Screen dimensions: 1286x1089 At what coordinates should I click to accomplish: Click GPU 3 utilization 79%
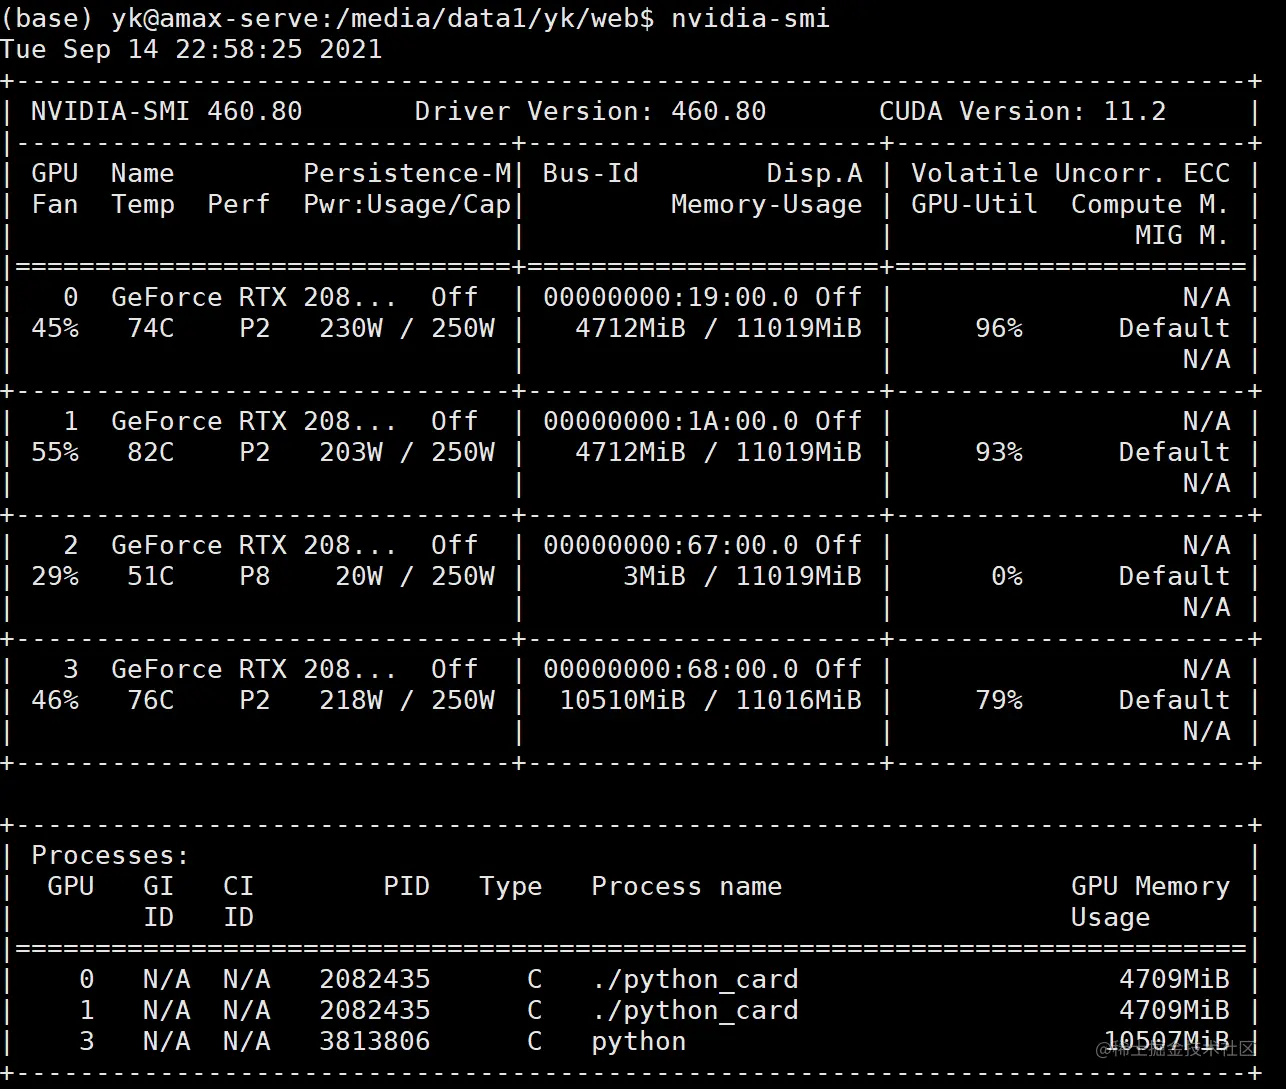click(999, 700)
